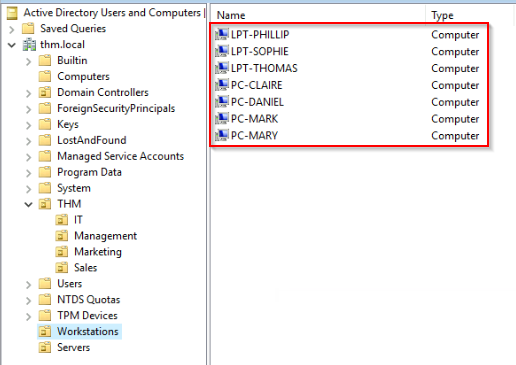Click the PC-MARY computer icon
The image size is (516, 365).
[222, 135]
